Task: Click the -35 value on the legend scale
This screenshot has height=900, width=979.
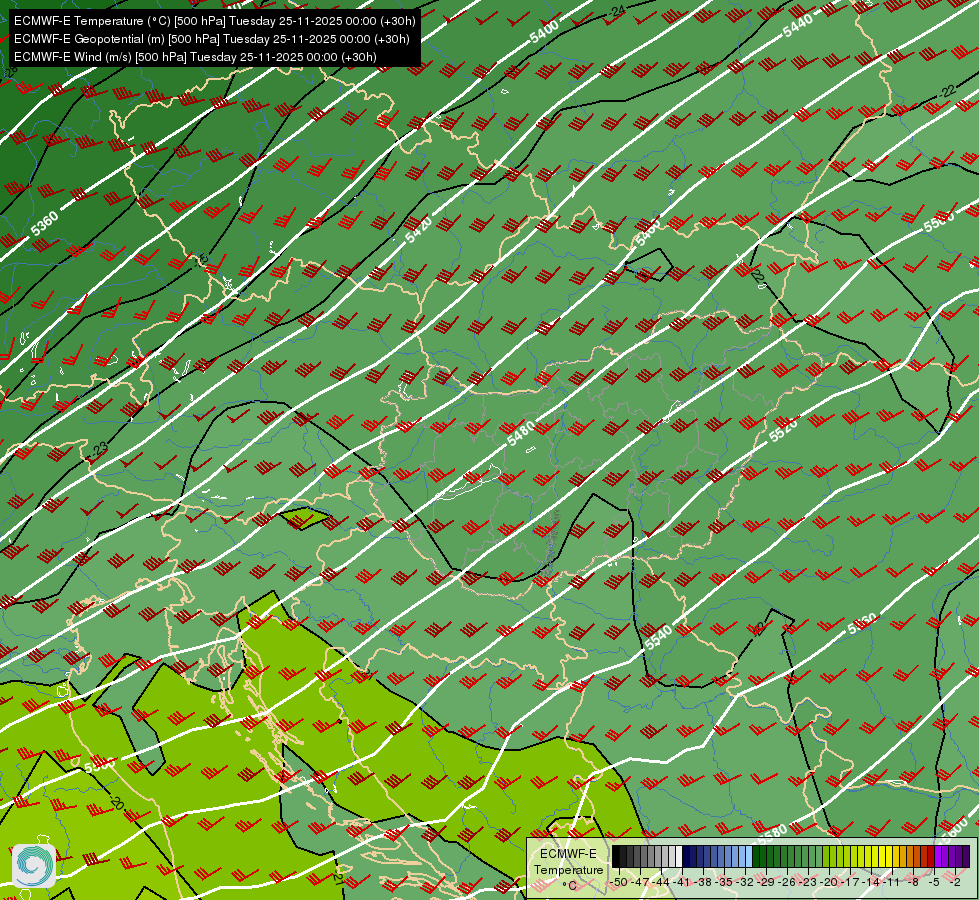Action: (x=724, y=882)
